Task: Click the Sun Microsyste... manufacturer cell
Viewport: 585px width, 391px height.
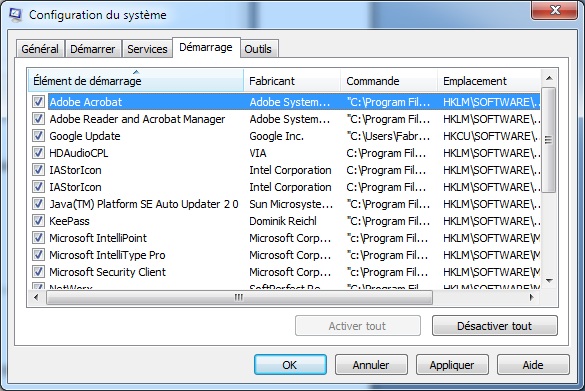Action: pos(291,204)
